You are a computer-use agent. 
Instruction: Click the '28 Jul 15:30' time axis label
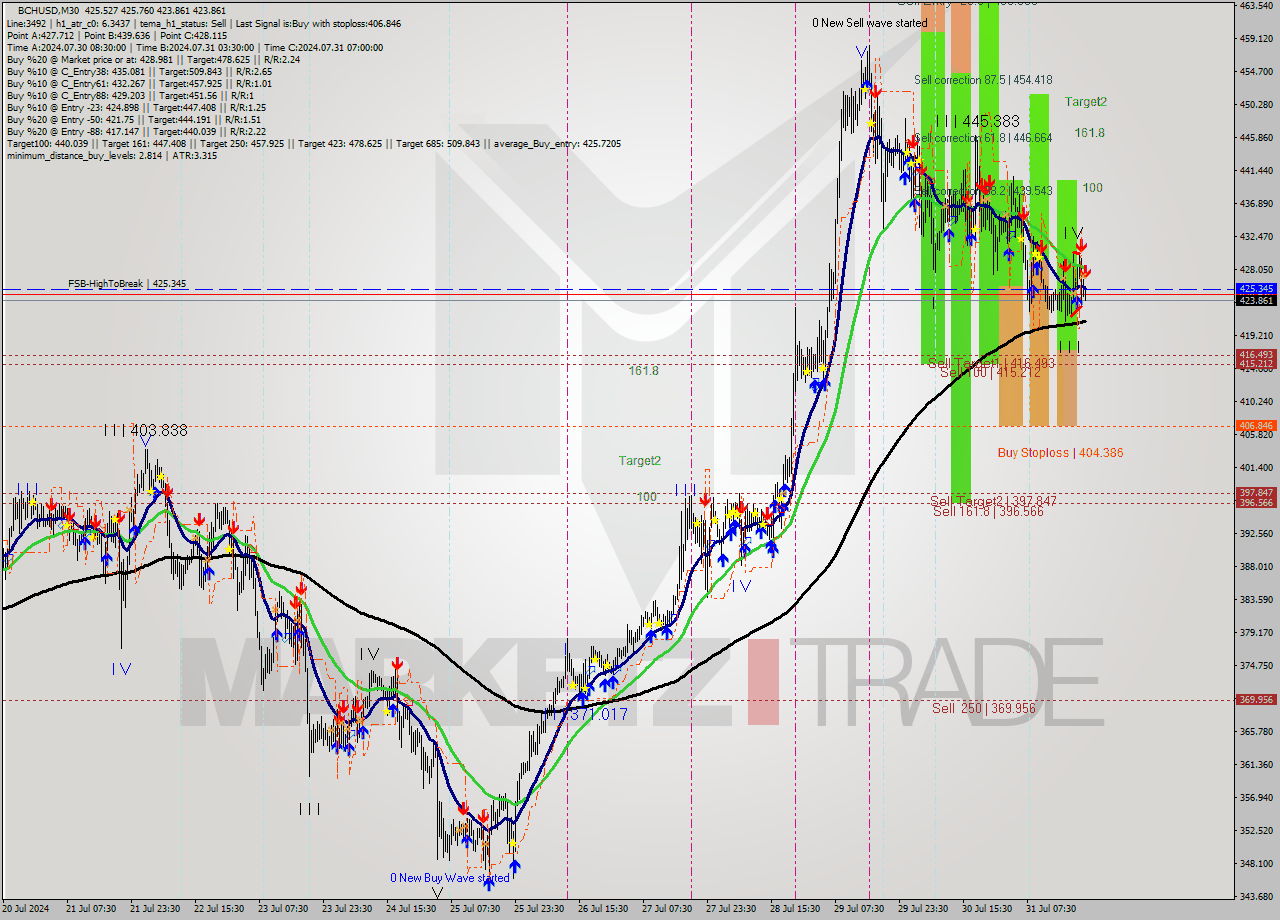[x=795, y=909]
